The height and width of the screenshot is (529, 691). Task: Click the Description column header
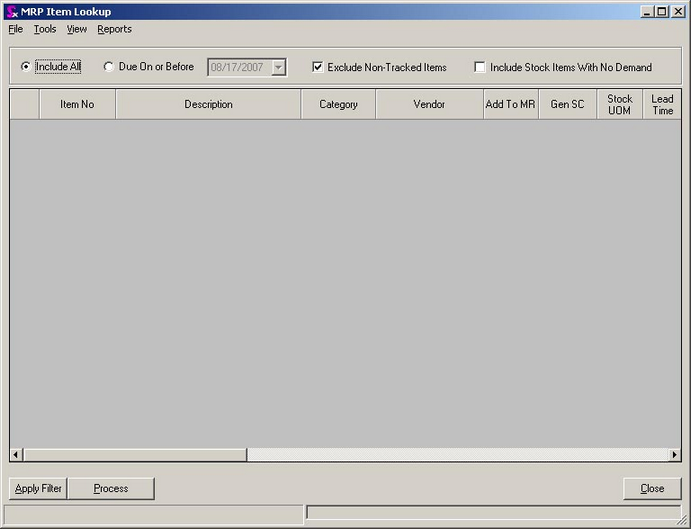click(x=208, y=105)
